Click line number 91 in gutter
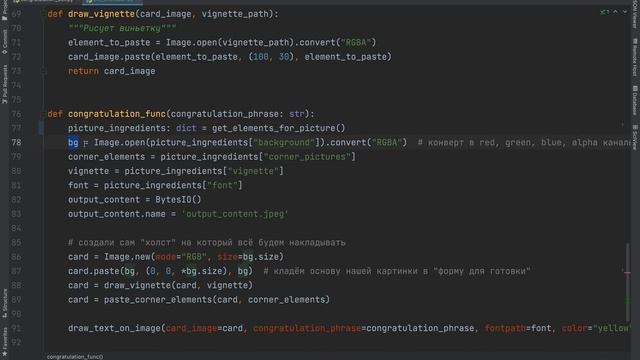The image size is (640, 360). coord(16,328)
